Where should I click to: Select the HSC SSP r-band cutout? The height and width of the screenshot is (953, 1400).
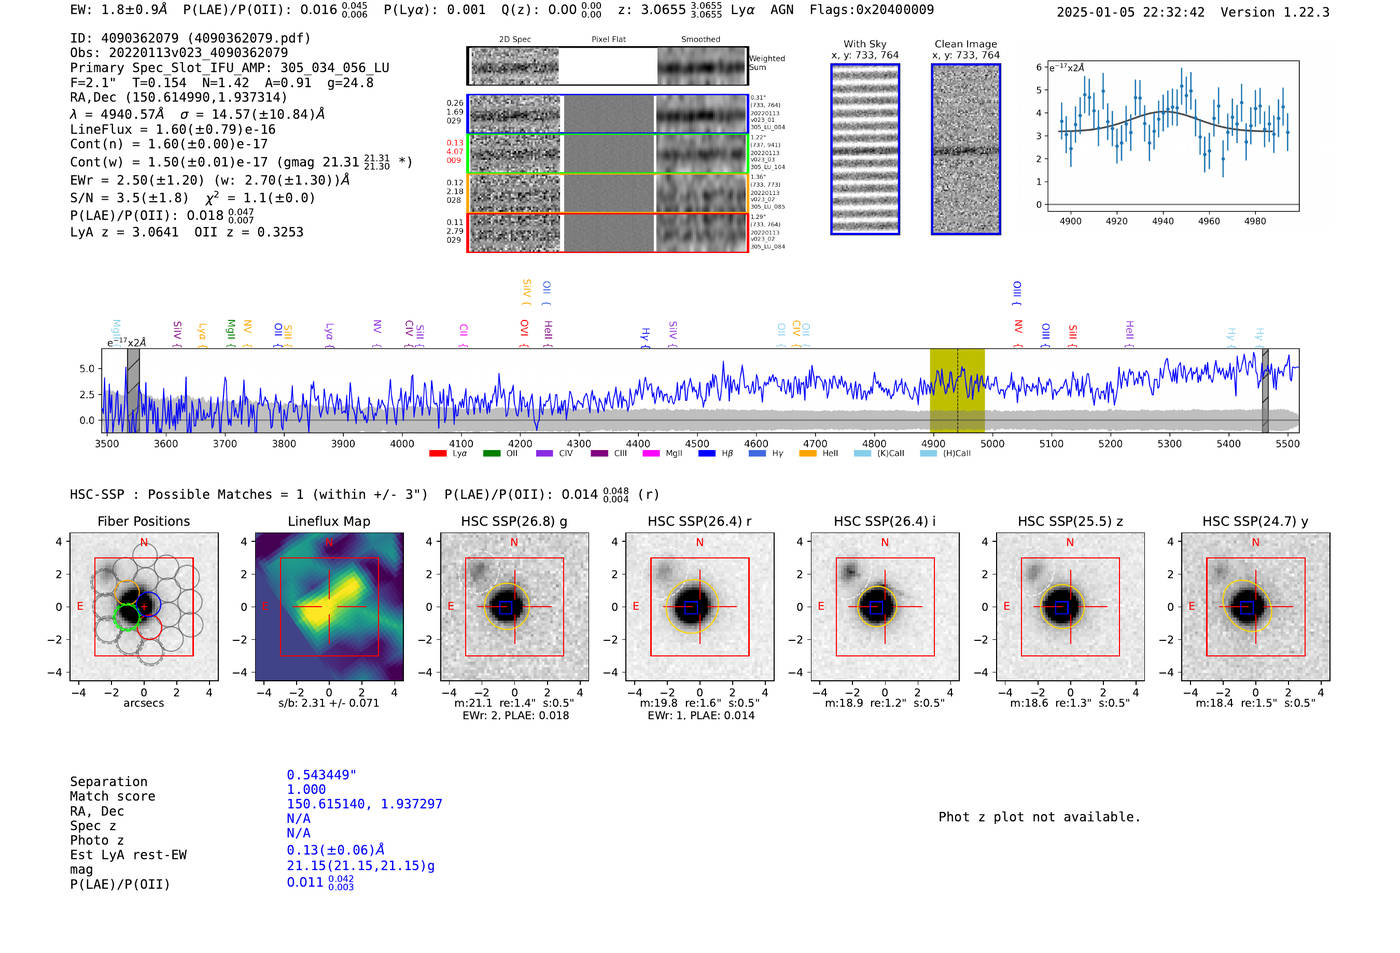(x=700, y=607)
